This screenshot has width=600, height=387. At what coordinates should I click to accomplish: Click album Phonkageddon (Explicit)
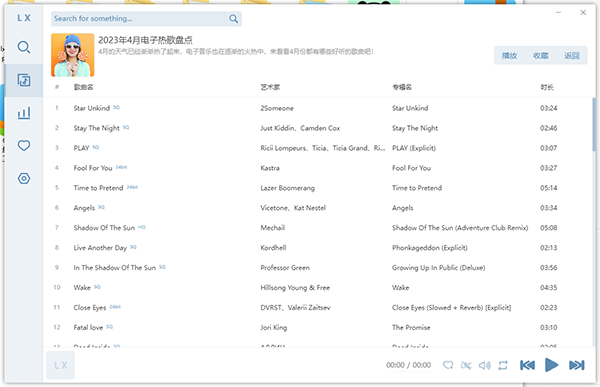(x=429, y=248)
